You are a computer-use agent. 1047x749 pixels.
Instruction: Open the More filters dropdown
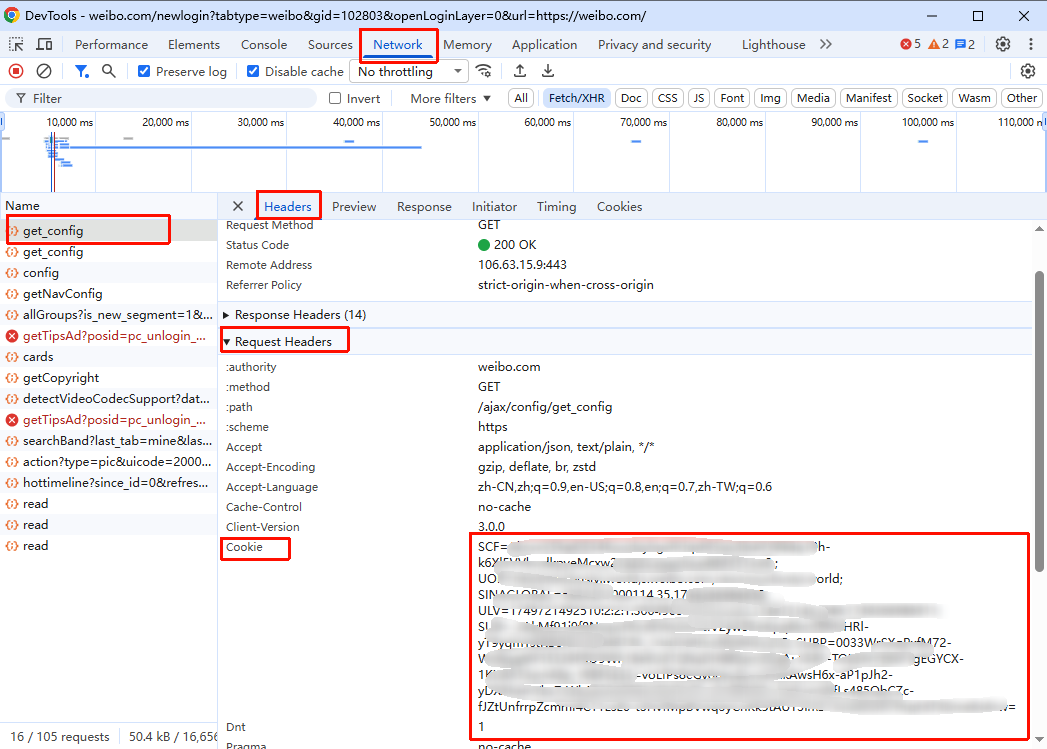coord(450,98)
